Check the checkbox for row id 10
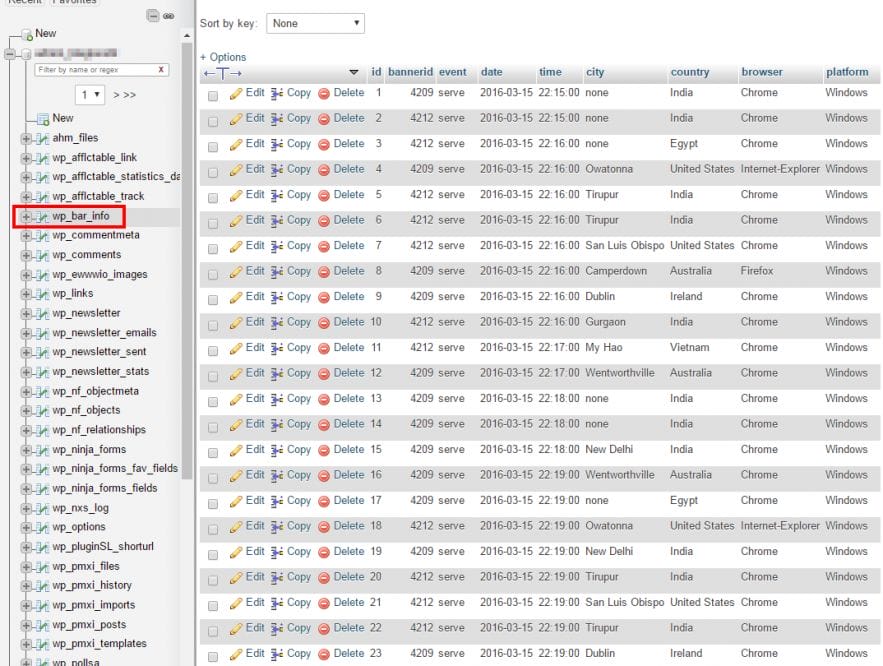883x666 pixels. click(x=214, y=322)
